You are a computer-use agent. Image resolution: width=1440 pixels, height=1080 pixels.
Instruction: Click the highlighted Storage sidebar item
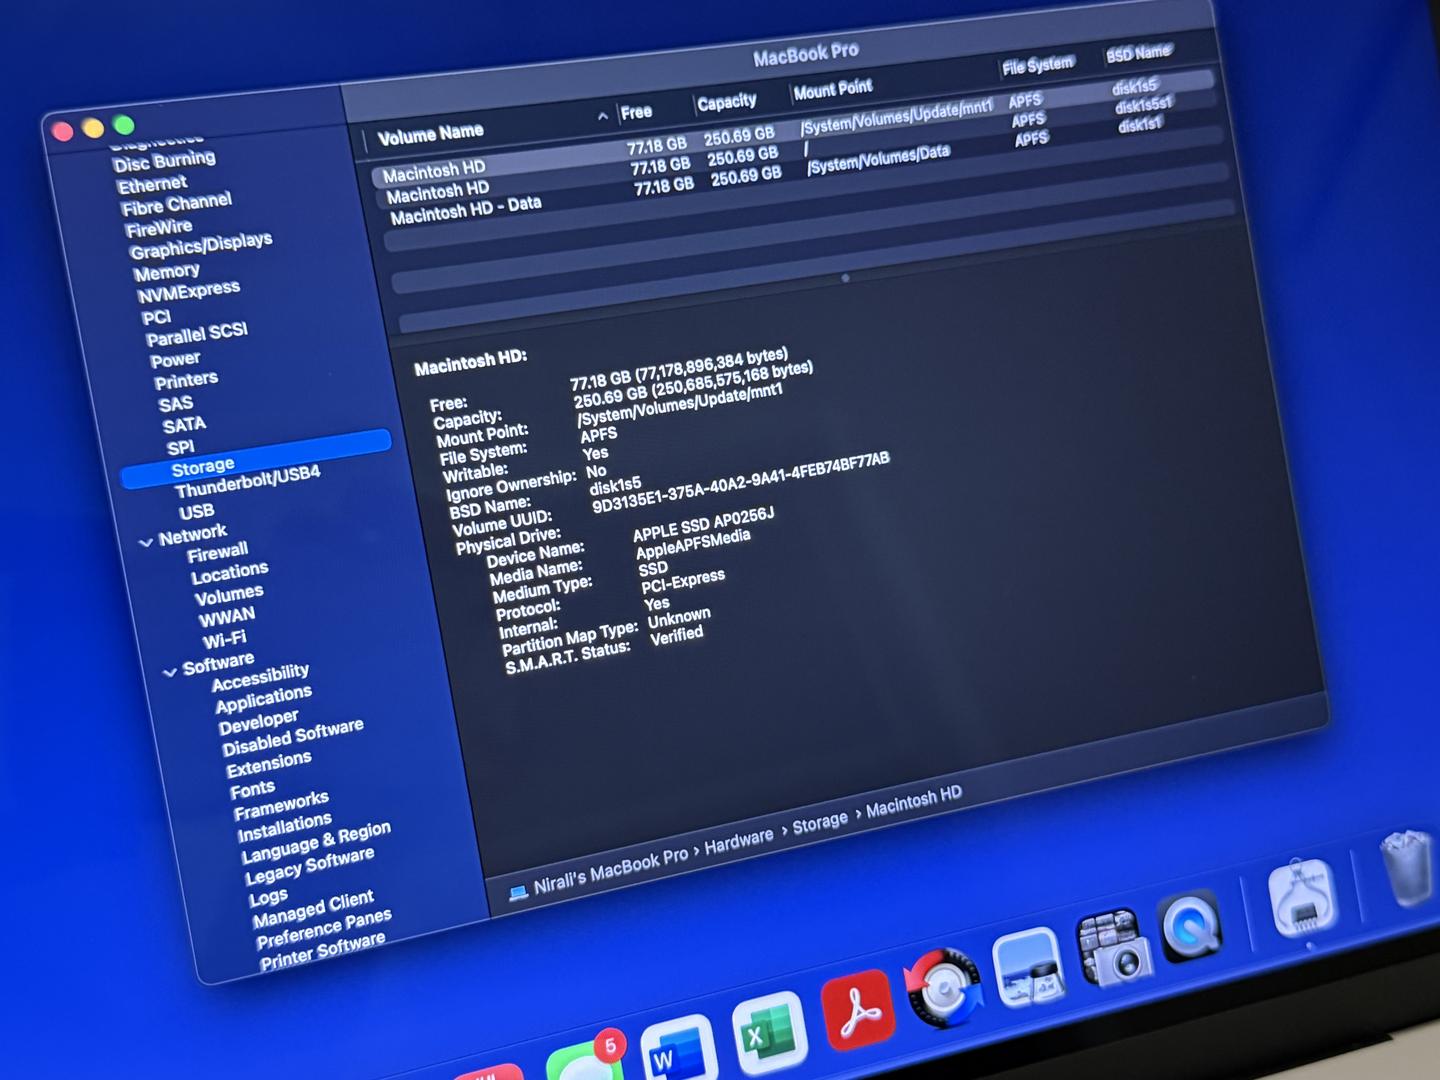click(256, 460)
